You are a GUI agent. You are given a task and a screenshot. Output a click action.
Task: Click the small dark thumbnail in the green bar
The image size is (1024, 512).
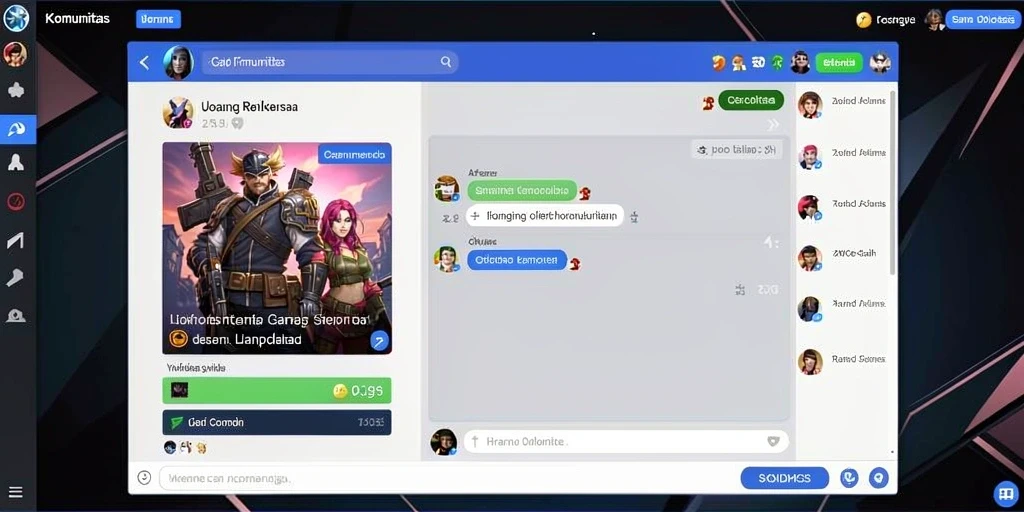(180, 391)
